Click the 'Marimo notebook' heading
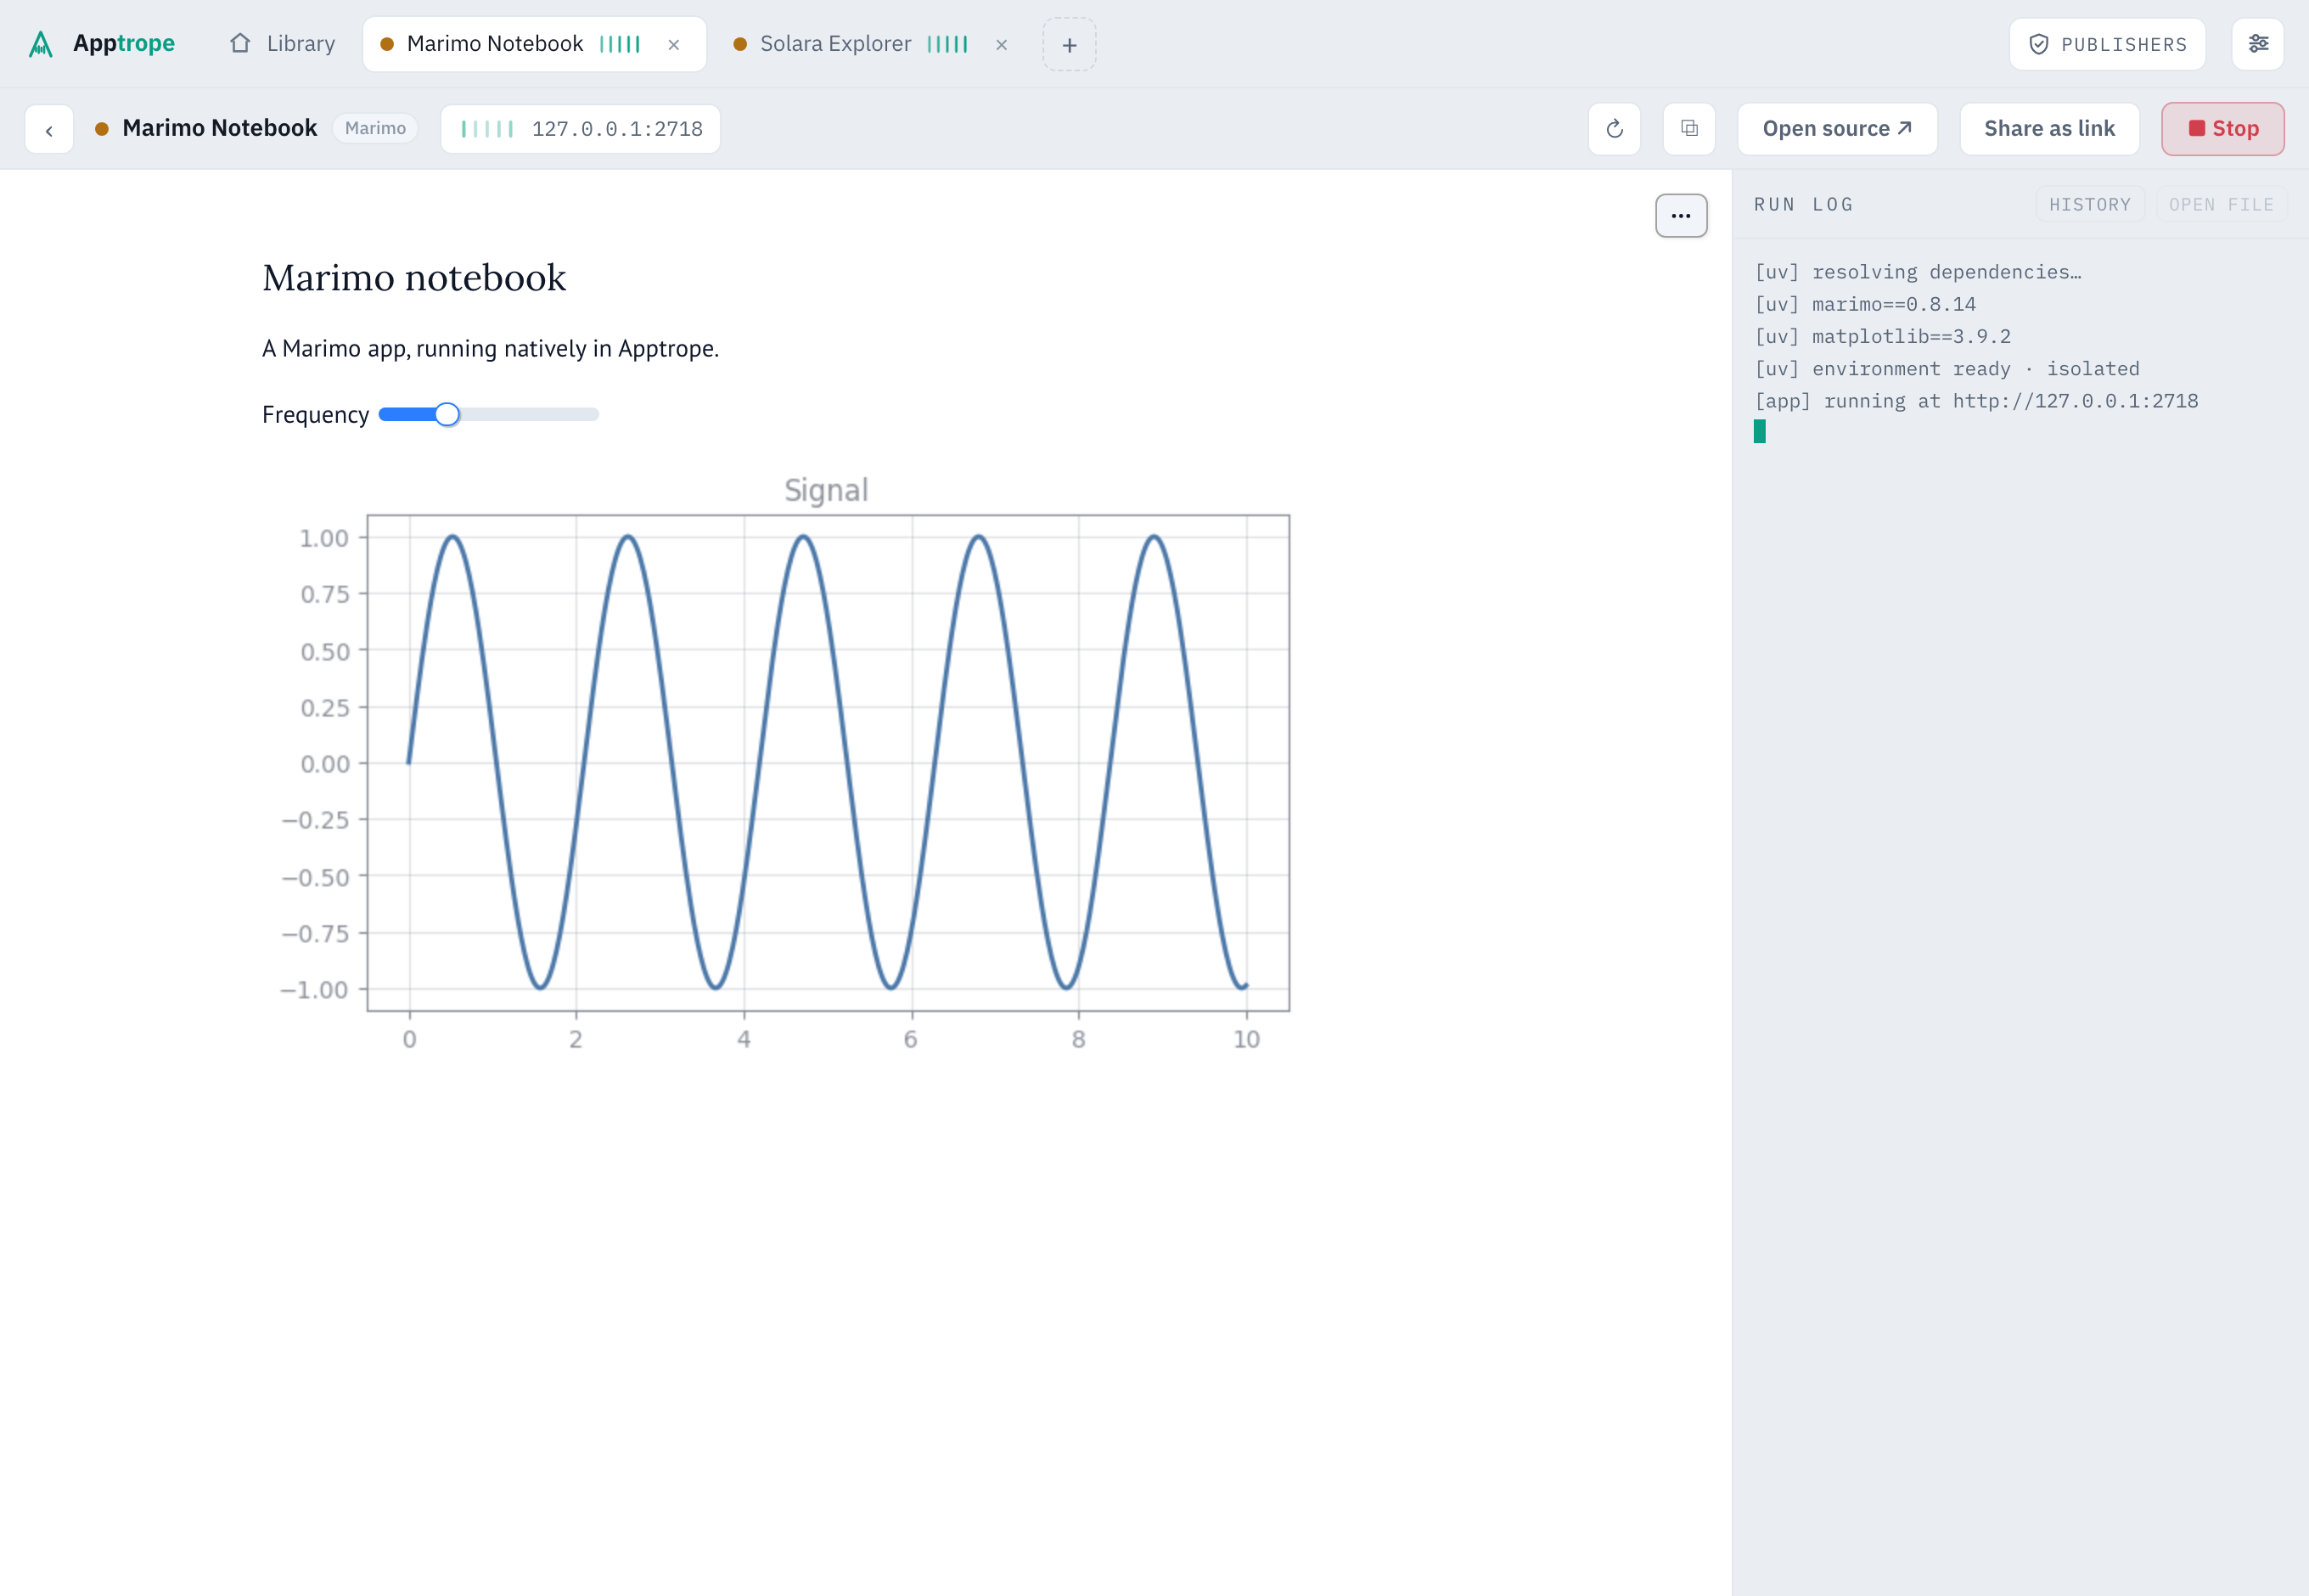2309x1596 pixels. tap(414, 278)
